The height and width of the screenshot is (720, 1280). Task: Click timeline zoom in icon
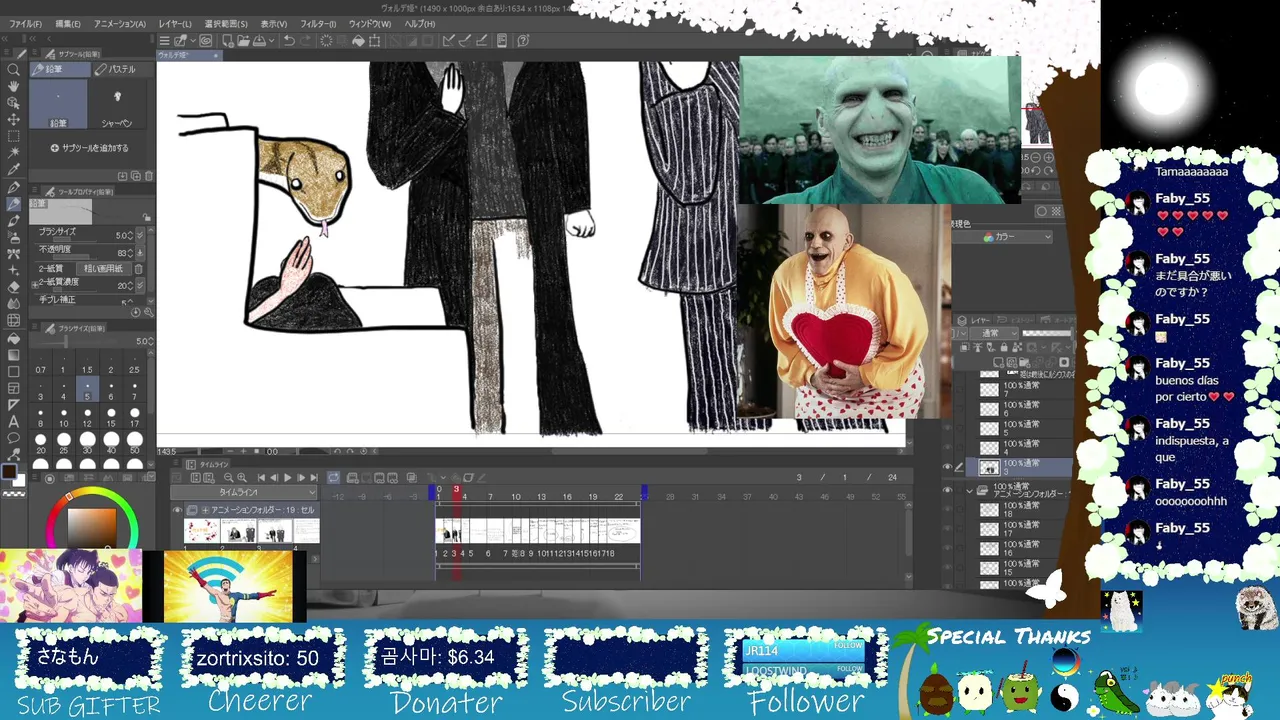pos(243,478)
